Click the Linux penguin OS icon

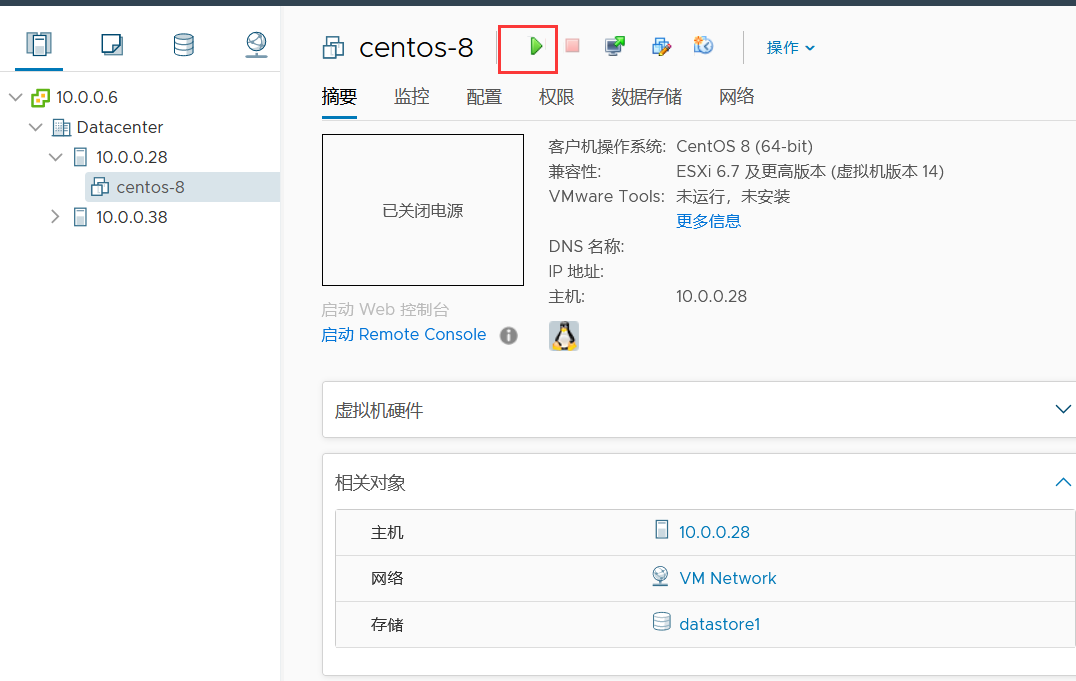(x=563, y=336)
